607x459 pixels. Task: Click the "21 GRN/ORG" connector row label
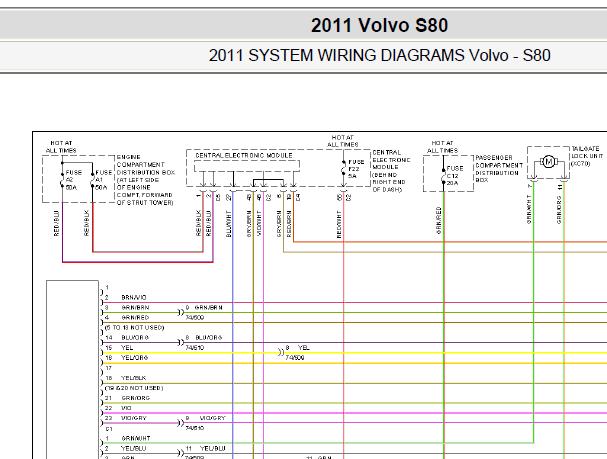click(x=127, y=398)
